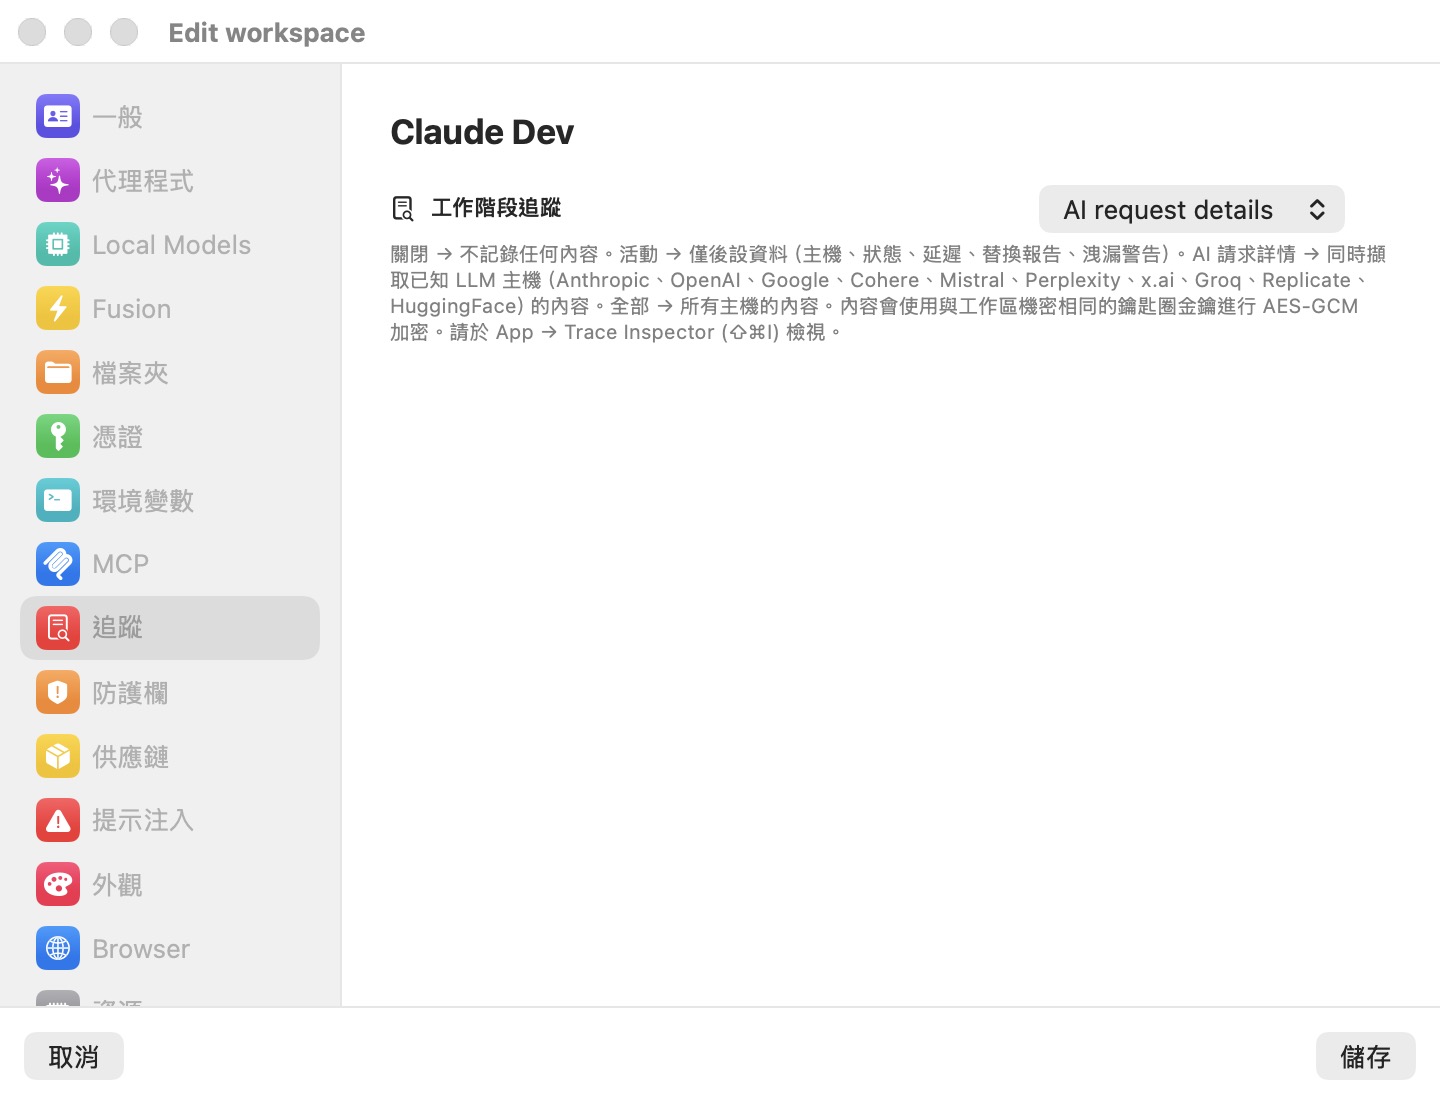Click the 環境變數 terminal icon
This screenshot has width=1440, height=1104.
pyautogui.click(x=58, y=501)
